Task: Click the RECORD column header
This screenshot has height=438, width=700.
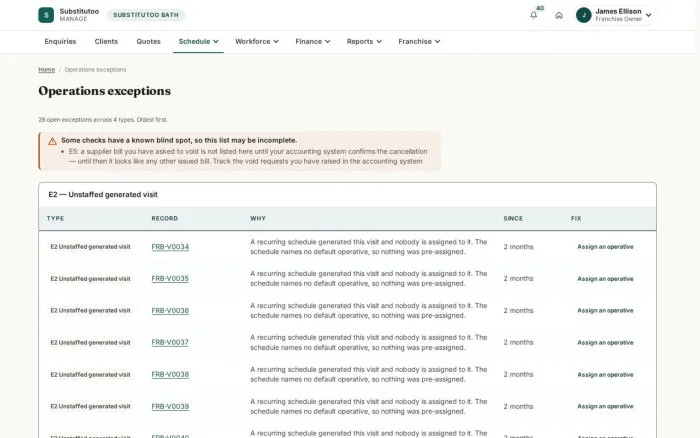Action: 165,218
